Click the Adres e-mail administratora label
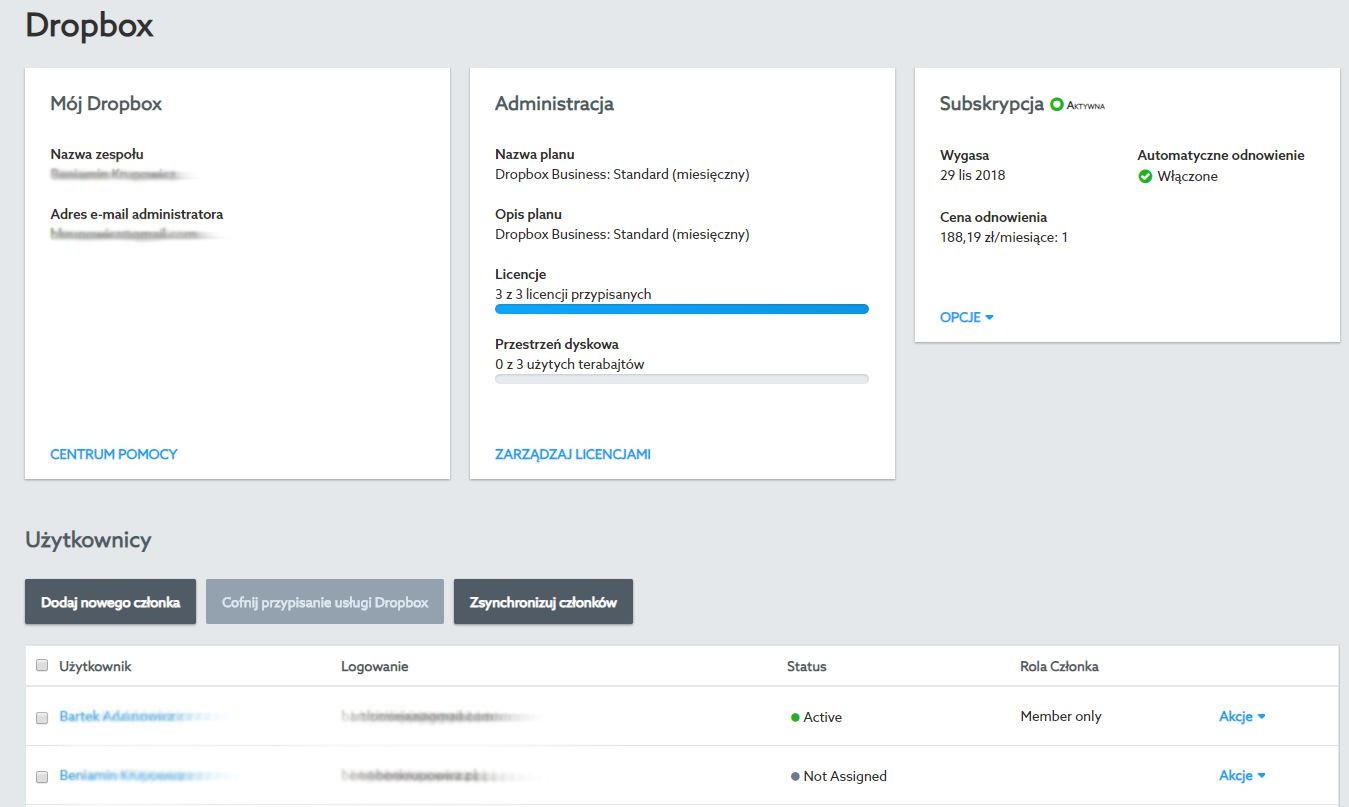 137,215
